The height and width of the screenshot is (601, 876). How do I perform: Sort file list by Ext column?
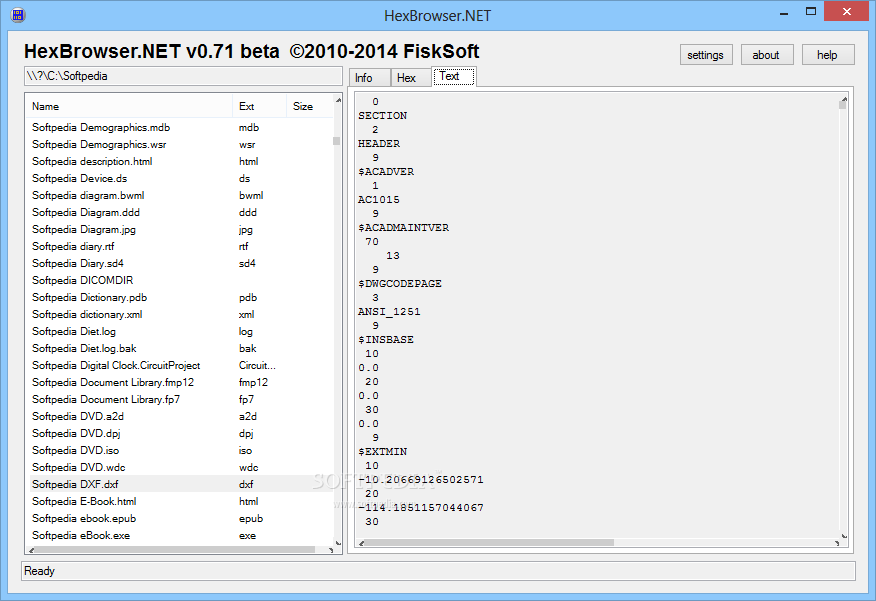[x=259, y=106]
